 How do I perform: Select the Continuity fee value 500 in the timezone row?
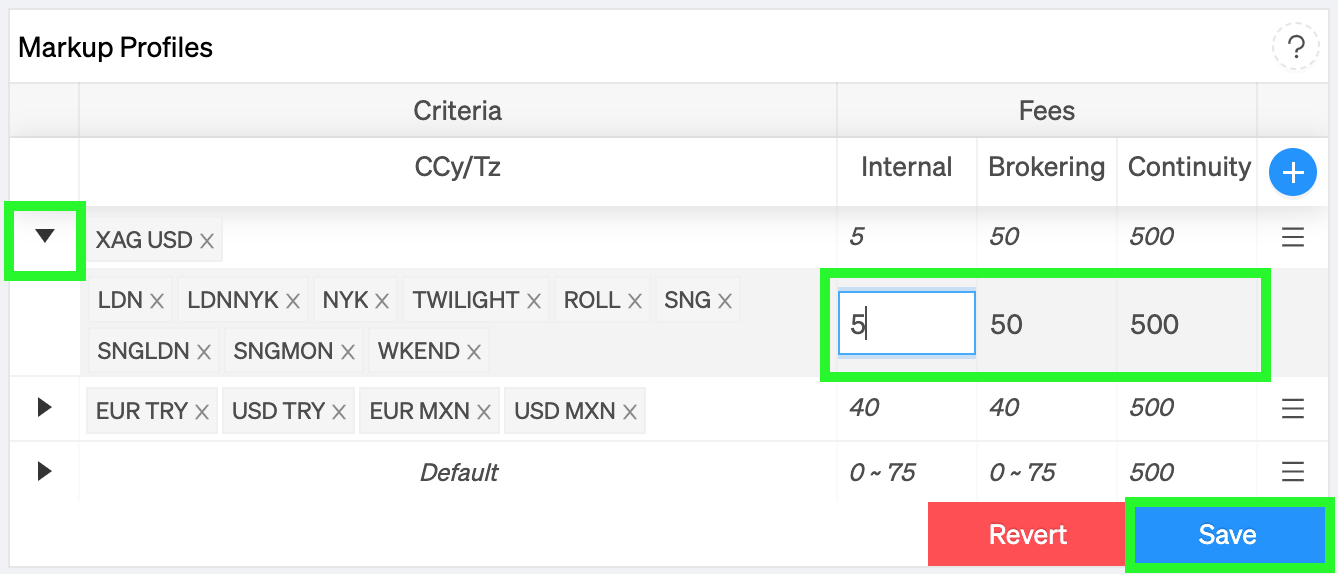[1154, 324]
